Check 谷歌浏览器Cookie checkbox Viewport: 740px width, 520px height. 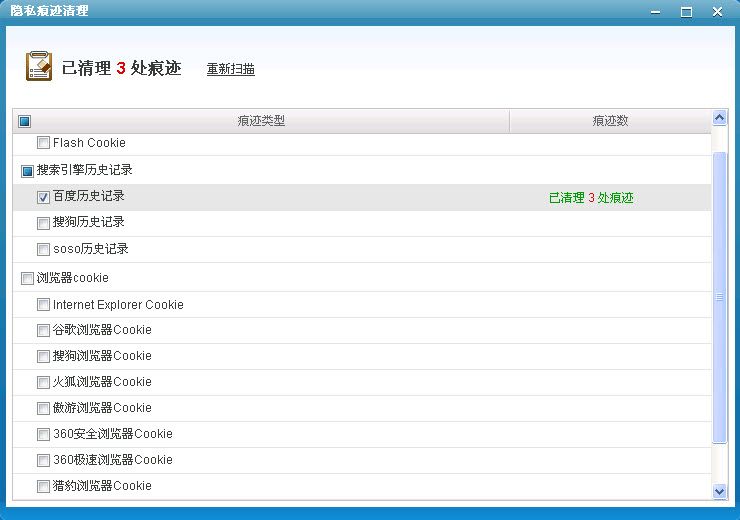(43, 331)
